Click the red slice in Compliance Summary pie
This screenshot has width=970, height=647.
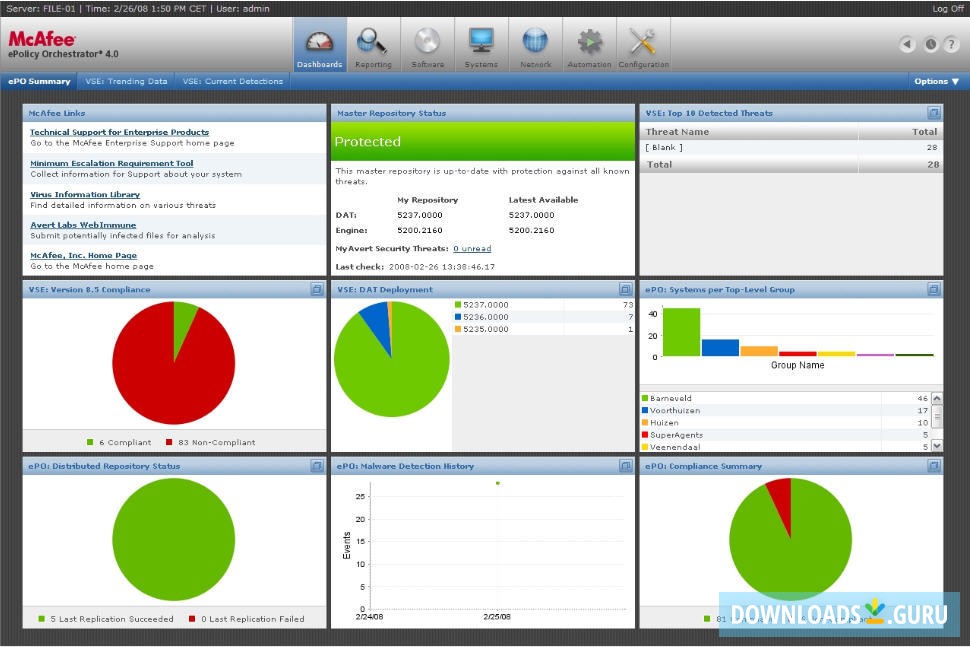pos(781,502)
